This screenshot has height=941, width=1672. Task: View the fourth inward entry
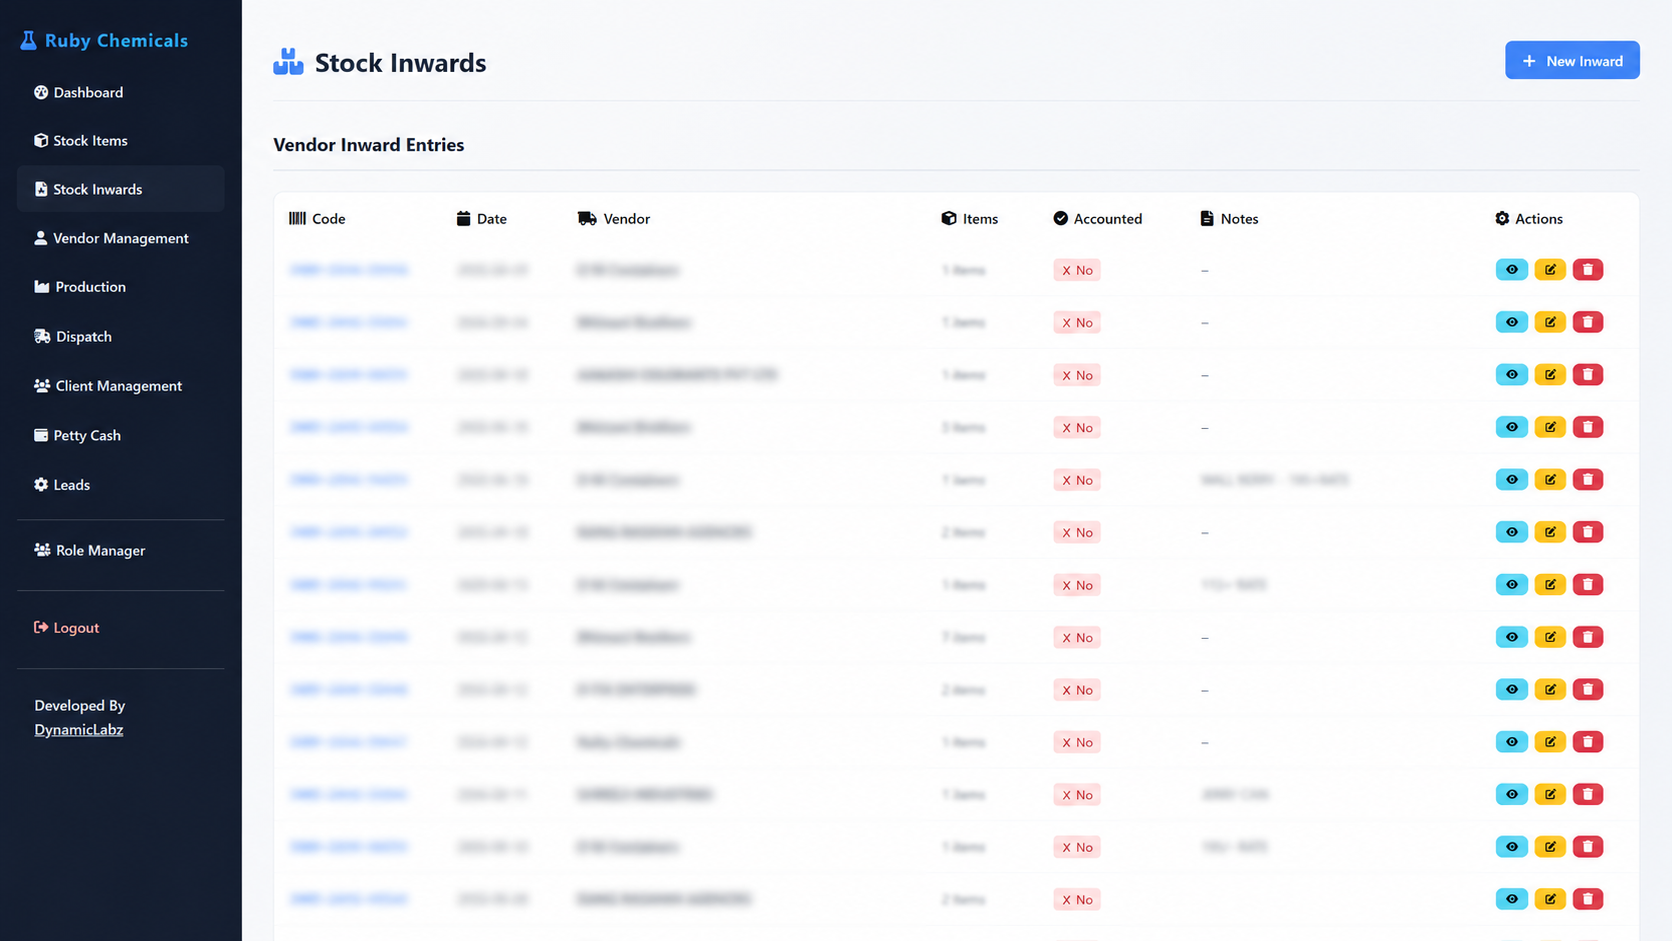[1511, 427]
